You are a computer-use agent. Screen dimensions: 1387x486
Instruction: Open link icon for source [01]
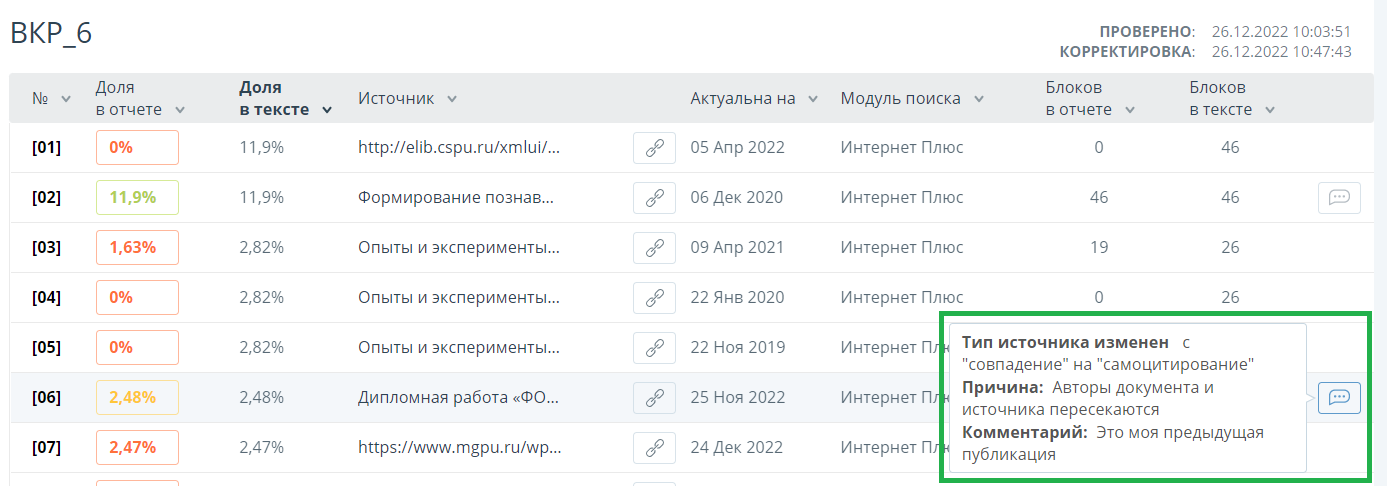tap(654, 147)
